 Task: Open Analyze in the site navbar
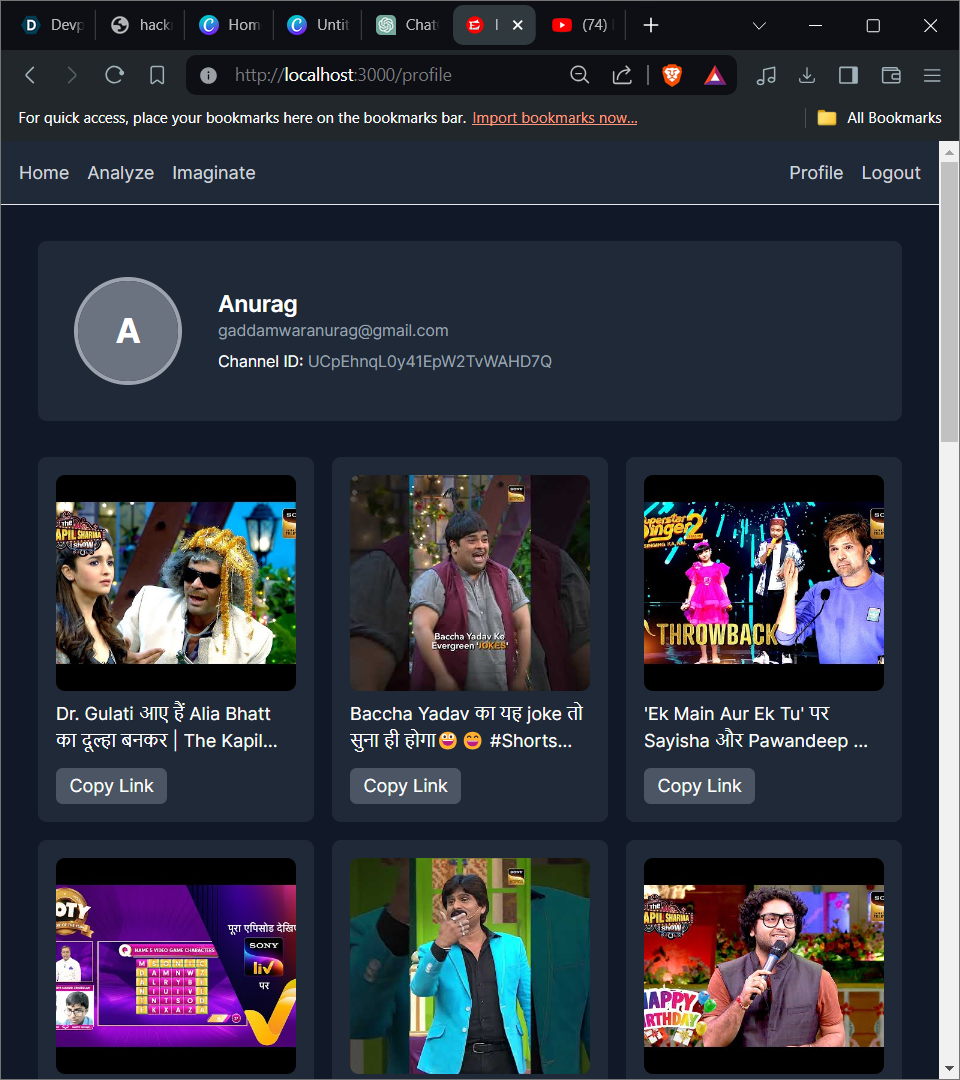pos(121,173)
